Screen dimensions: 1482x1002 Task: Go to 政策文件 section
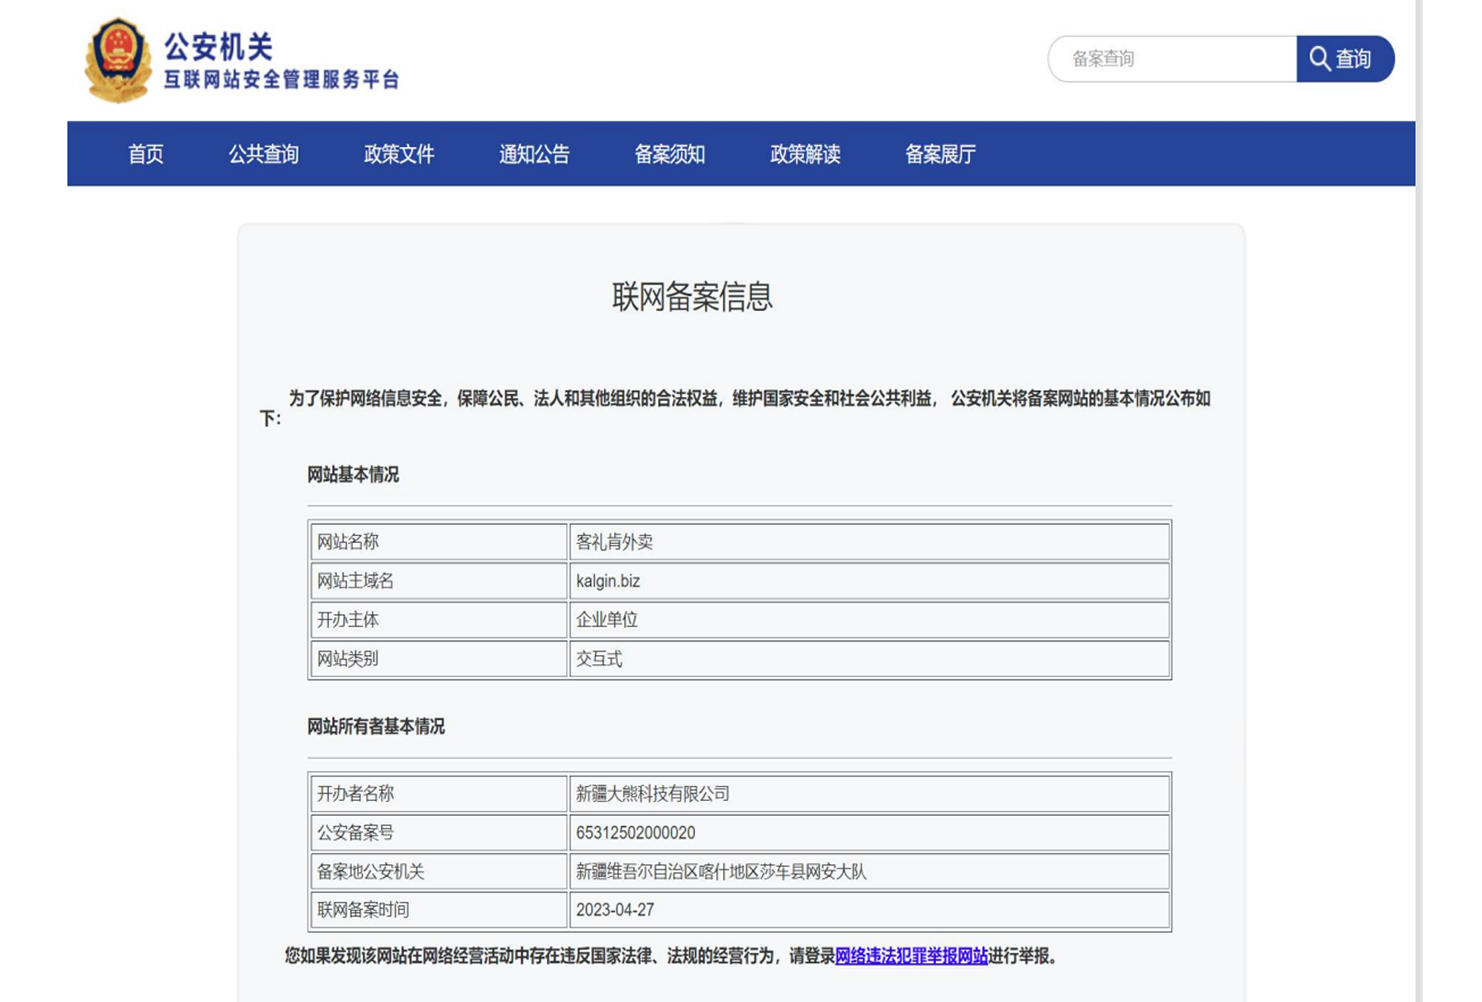pyautogui.click(x=399, y=154)
